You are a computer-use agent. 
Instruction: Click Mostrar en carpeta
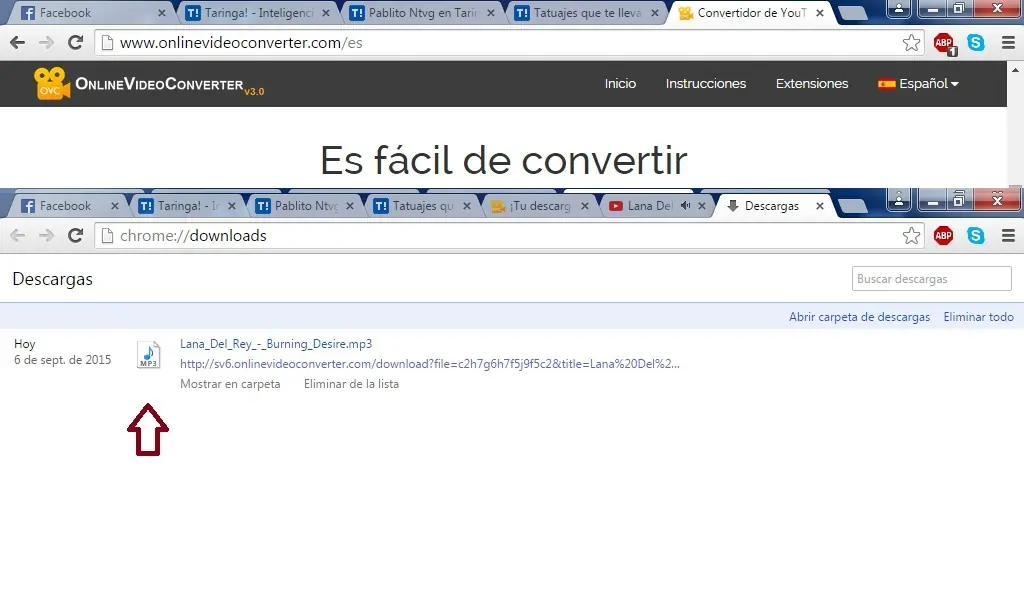(230, 384)
